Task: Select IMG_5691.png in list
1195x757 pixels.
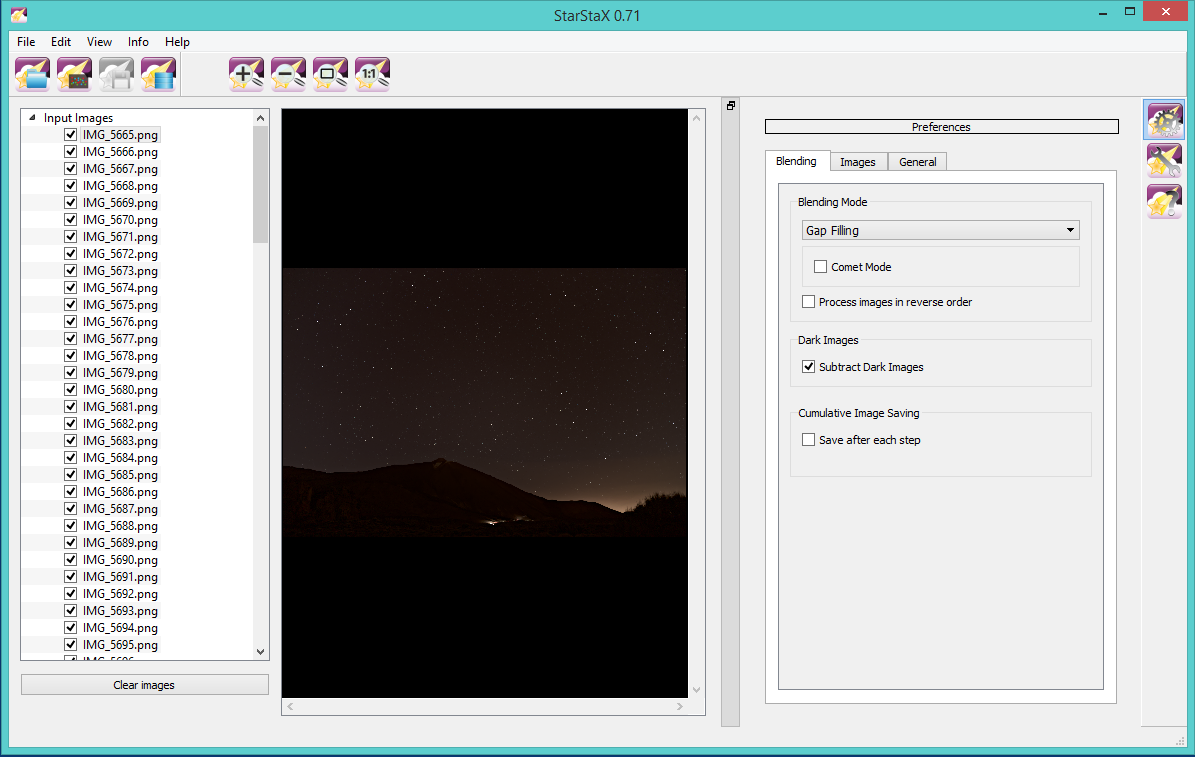Action: click(x=120, y=577)
